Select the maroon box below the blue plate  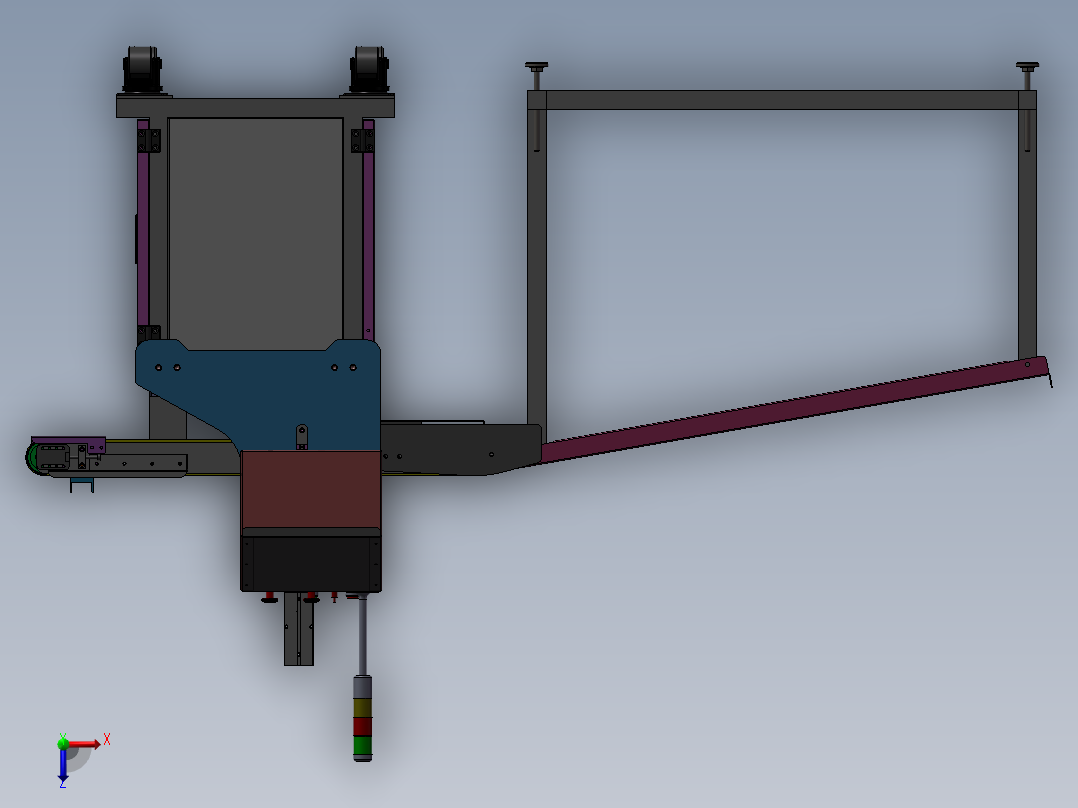pos(311,490)
